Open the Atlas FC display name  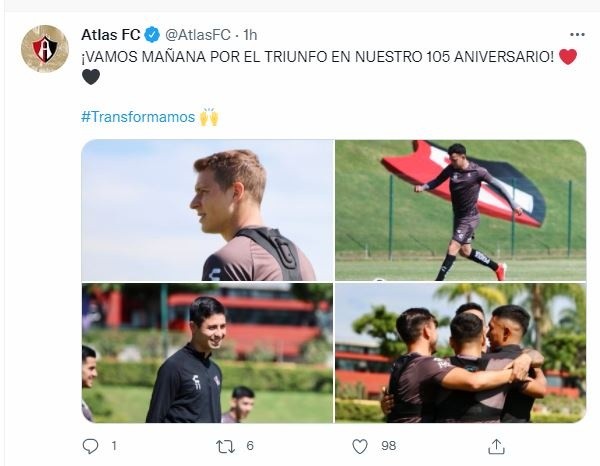[x=111, y=35]
